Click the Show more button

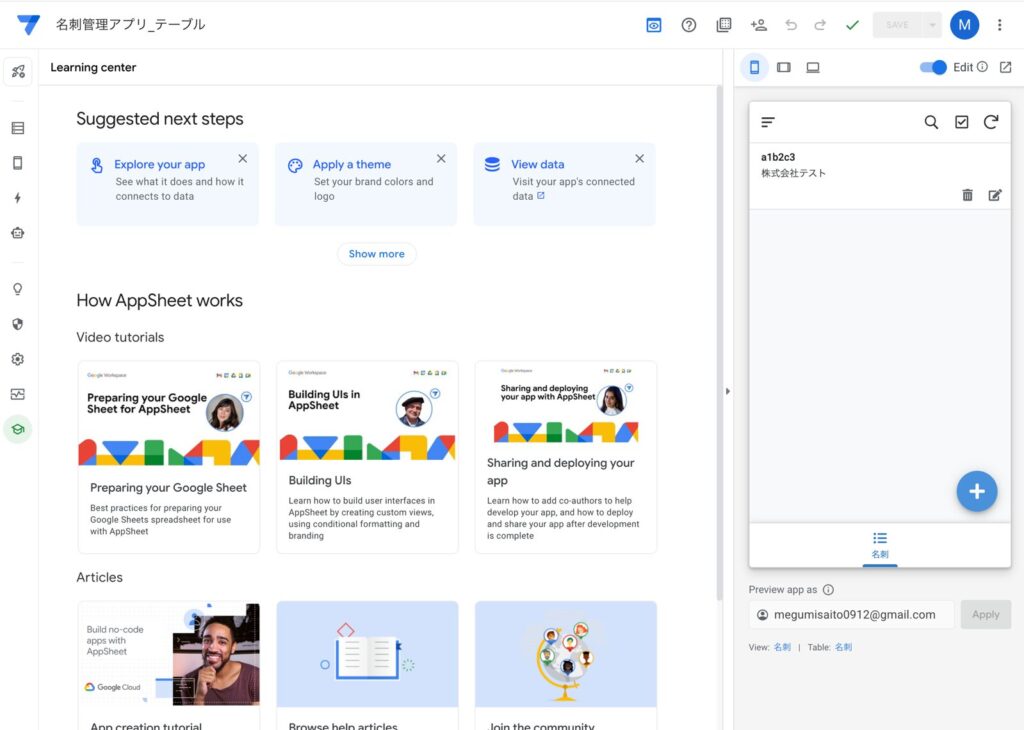pyautogui.click(x=376, y=254)
